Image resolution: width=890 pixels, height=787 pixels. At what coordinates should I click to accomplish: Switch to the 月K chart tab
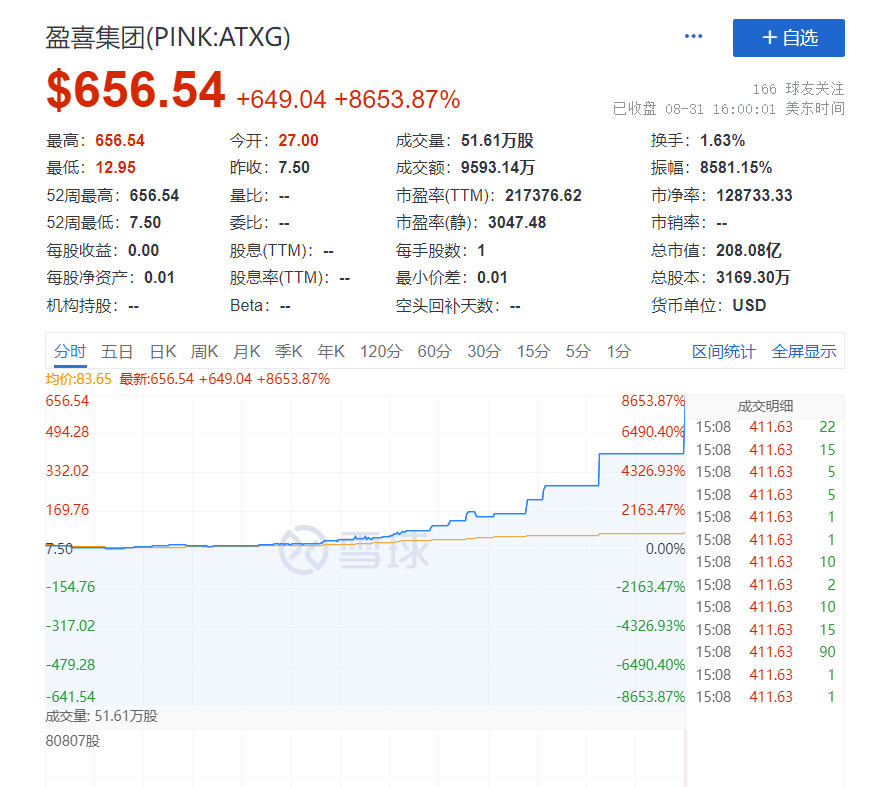click(x=246, y=352)
